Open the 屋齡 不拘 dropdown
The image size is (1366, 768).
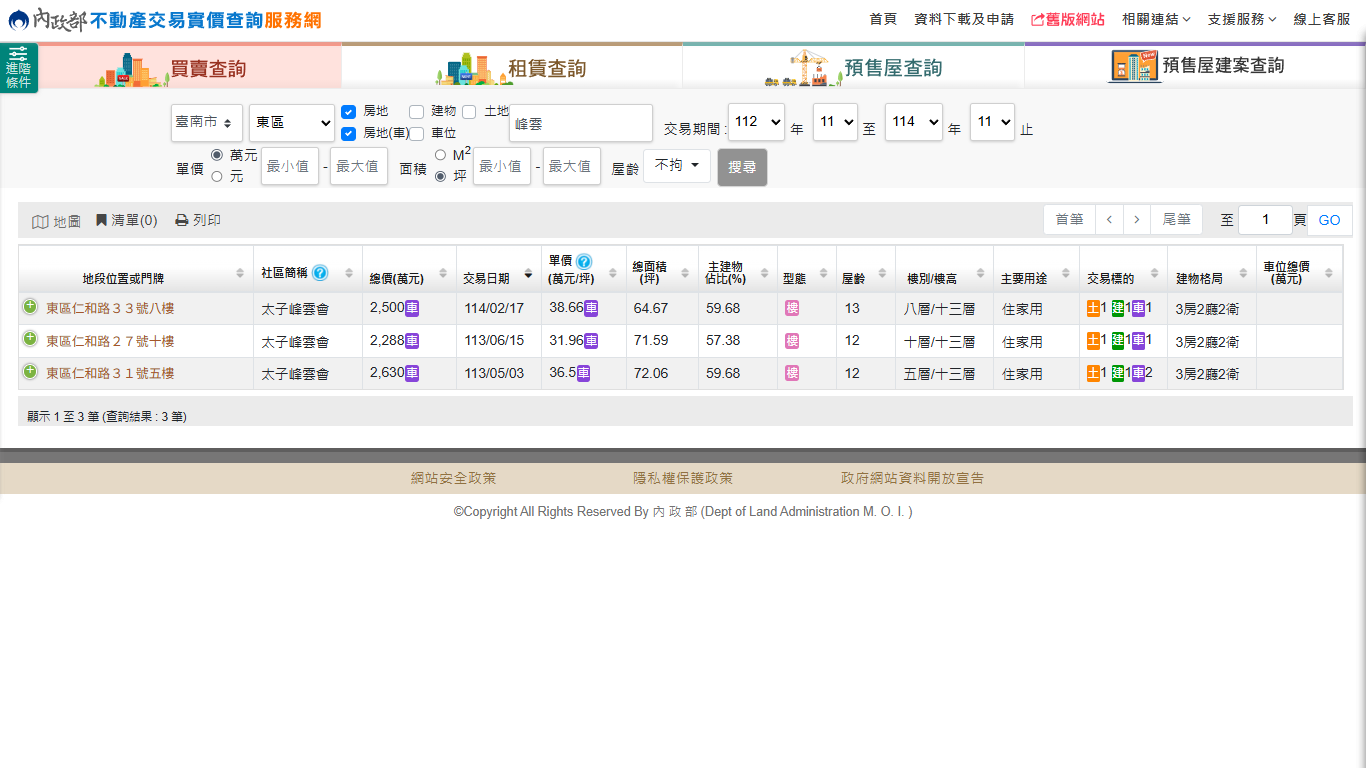[677, 166]
